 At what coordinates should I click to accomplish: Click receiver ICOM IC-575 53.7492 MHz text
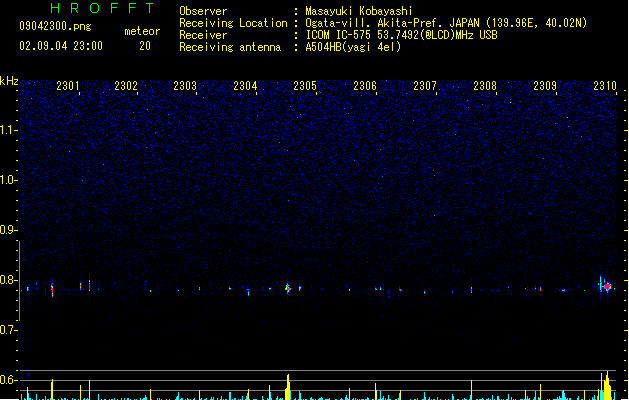(x=401, y=35)
